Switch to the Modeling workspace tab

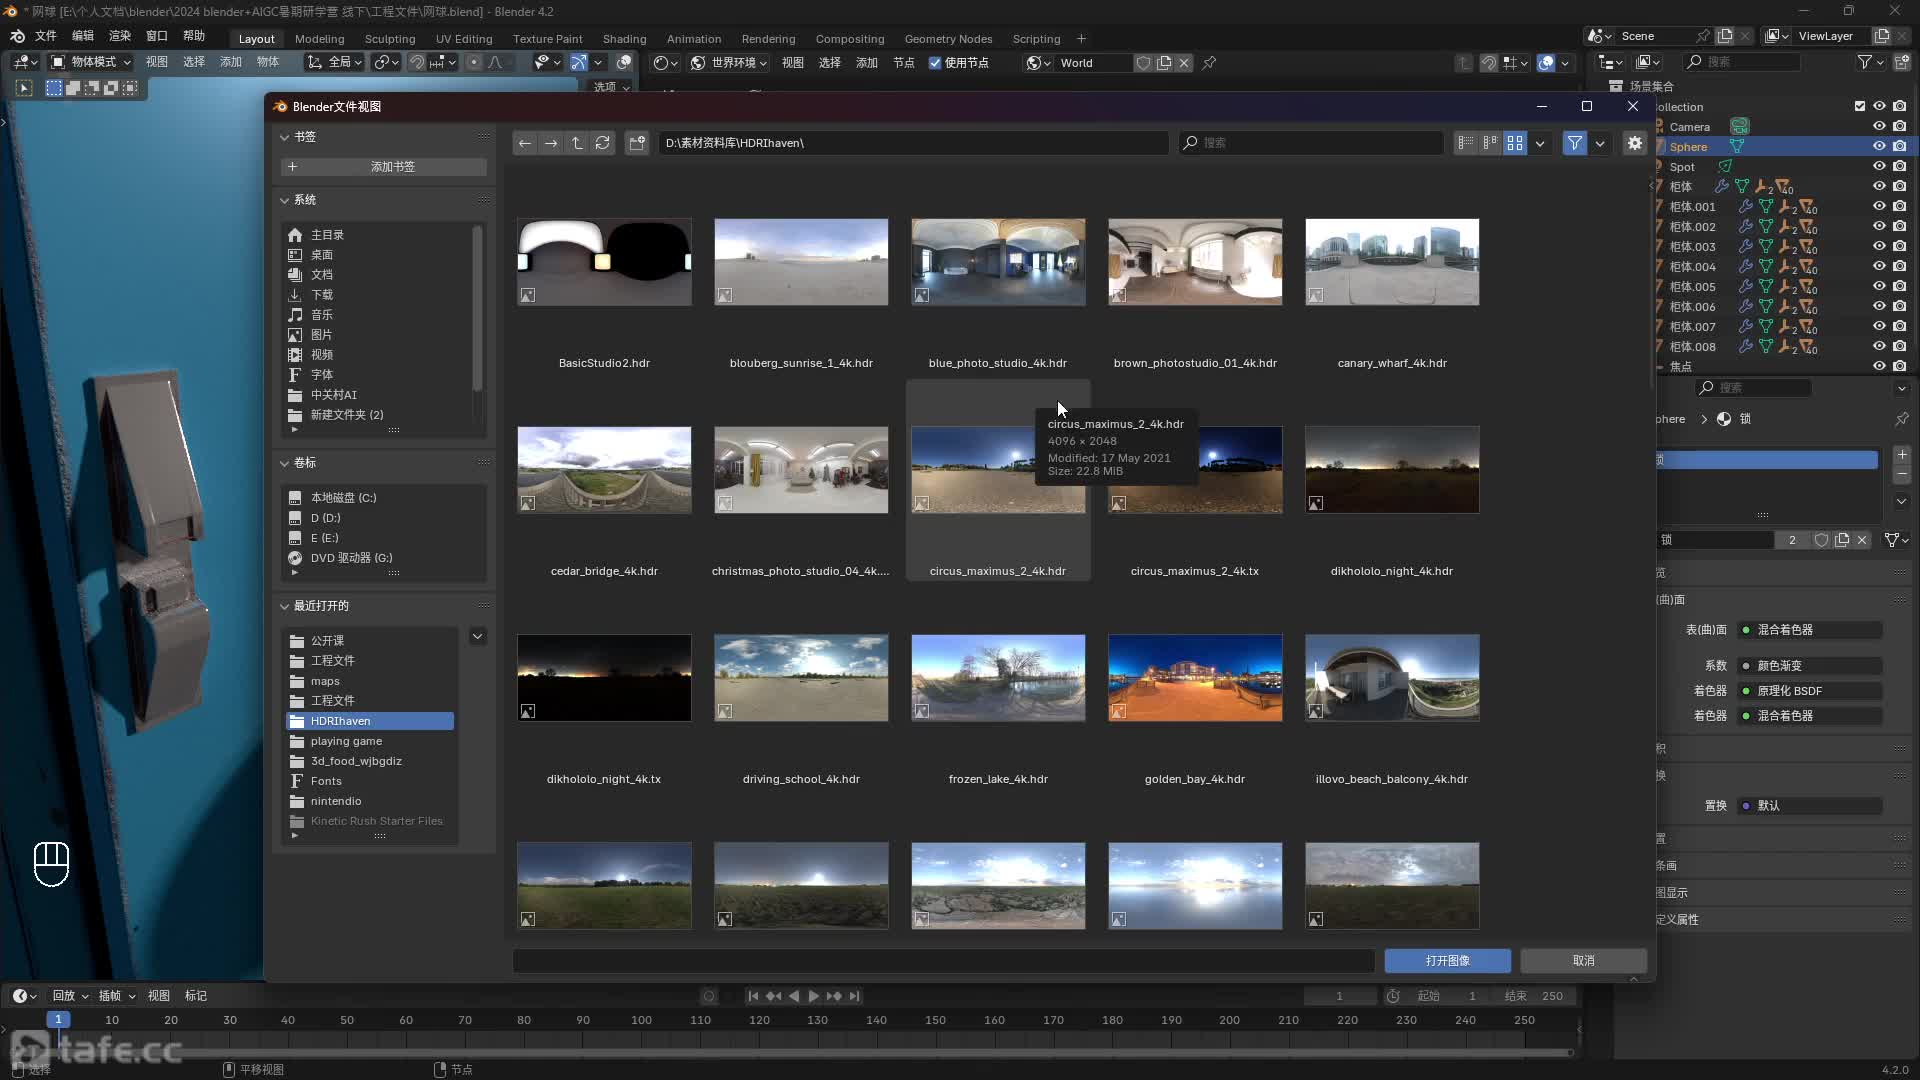[319, 39]
